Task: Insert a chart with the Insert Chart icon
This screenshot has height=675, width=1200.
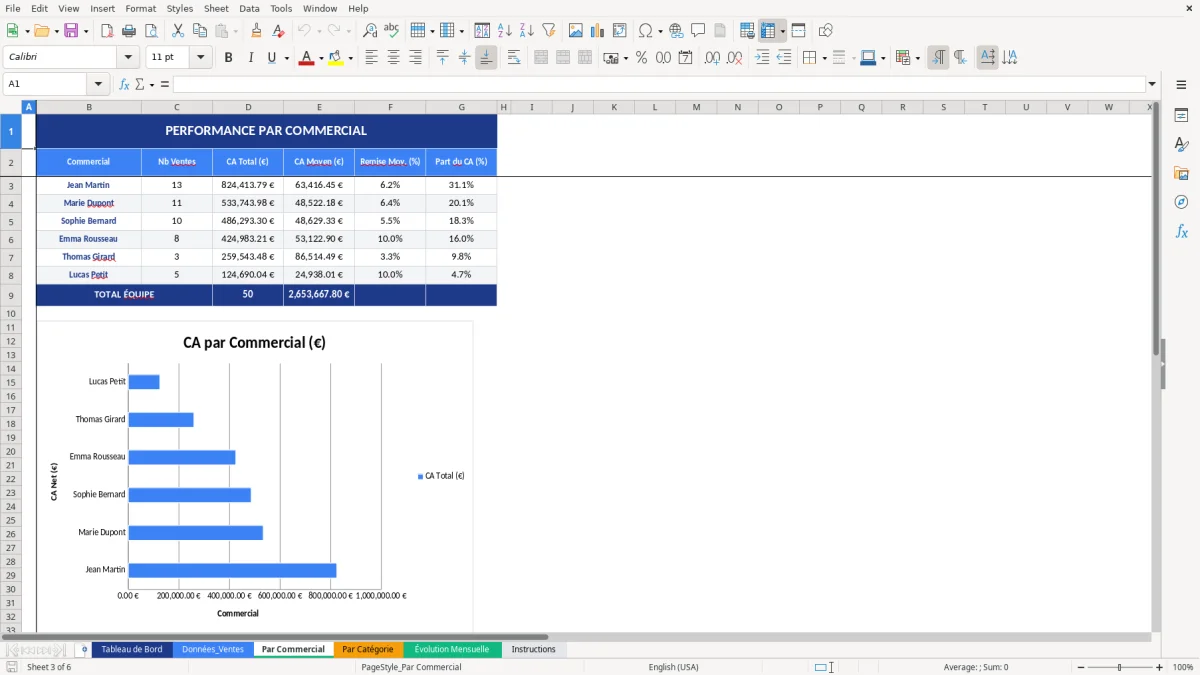Action: click(597, 30)
